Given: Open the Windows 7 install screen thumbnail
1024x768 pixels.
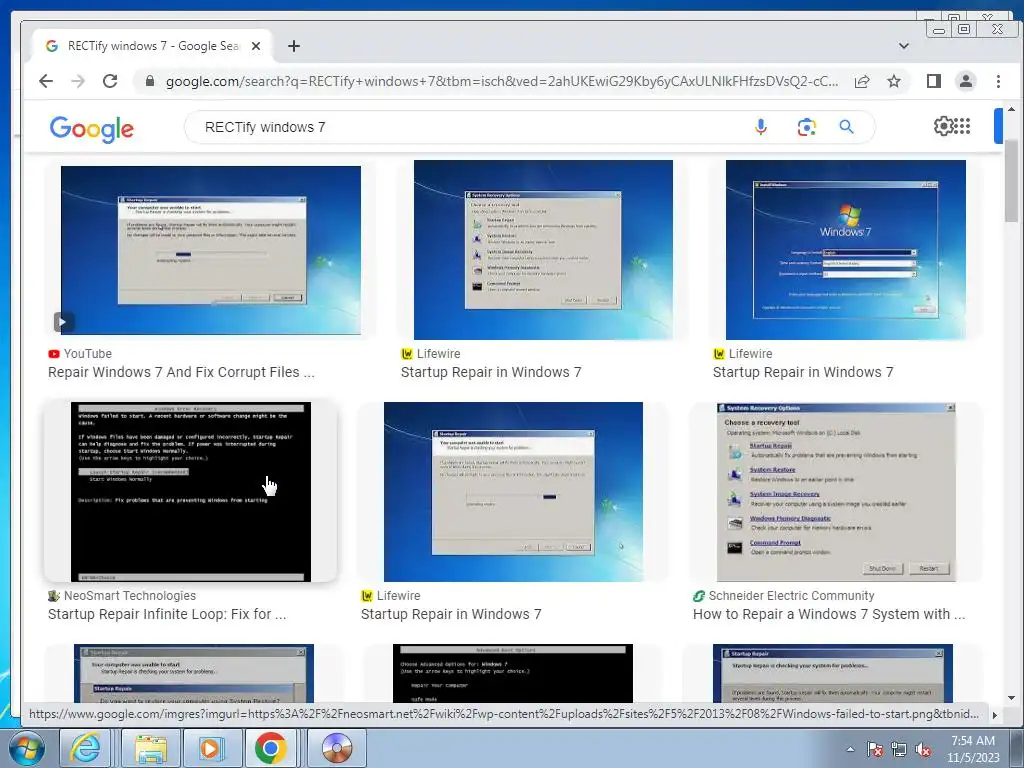Looking at the screenshot, I should (846, 250).
